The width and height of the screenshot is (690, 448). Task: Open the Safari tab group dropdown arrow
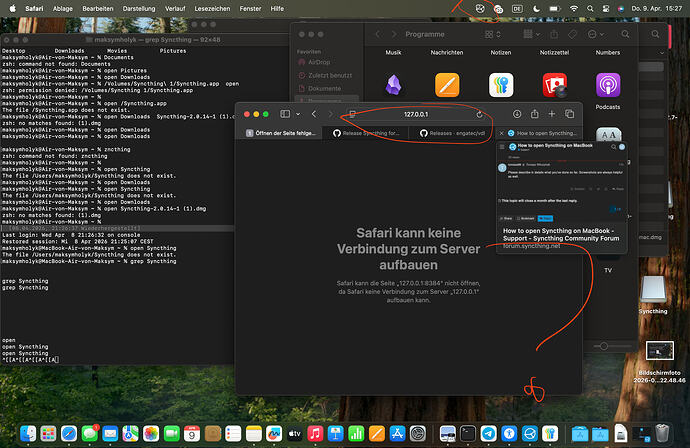[298, 114]
